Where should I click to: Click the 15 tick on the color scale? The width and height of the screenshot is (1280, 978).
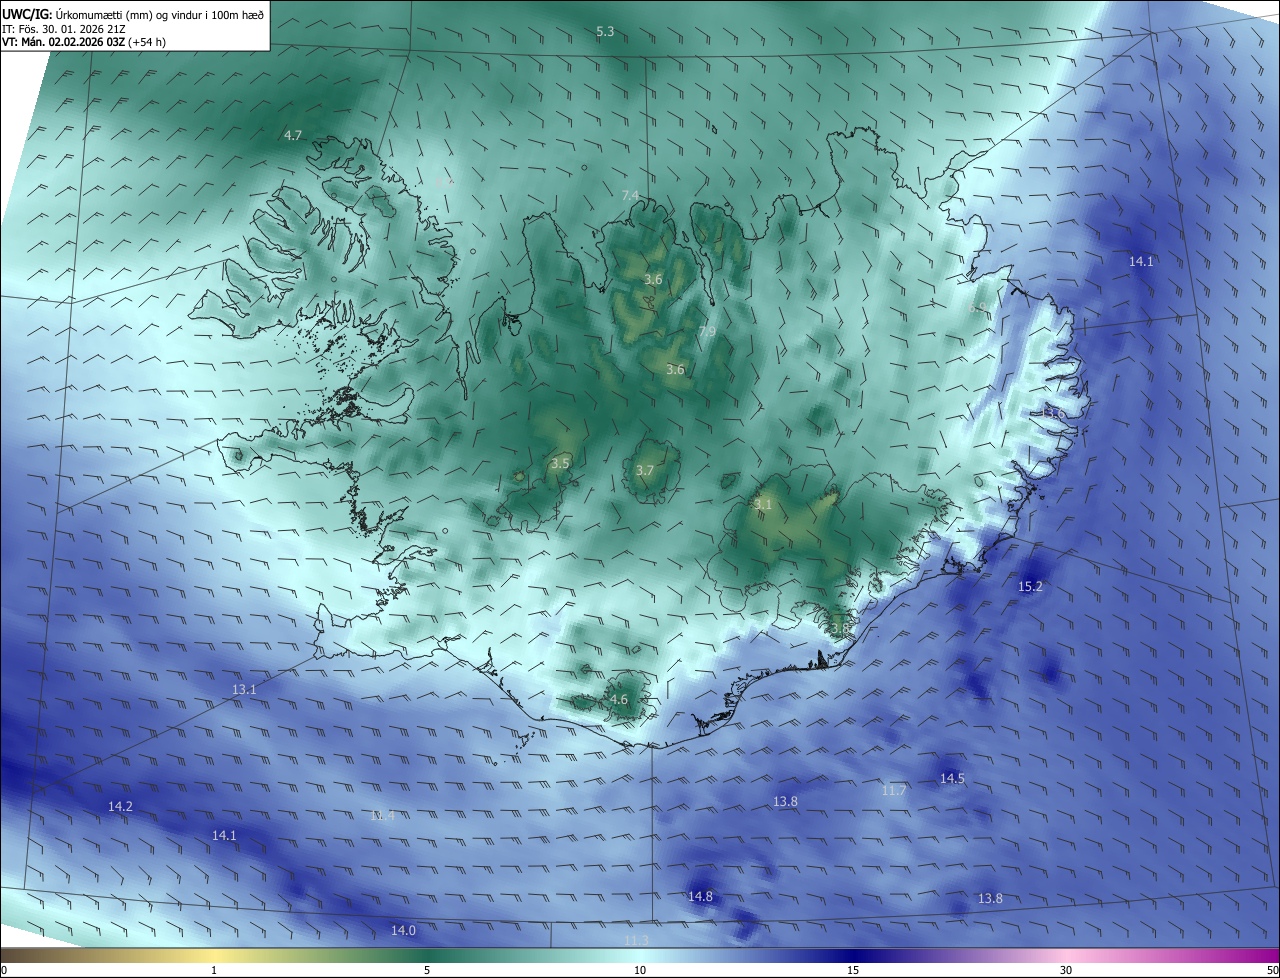coord(853,970)
